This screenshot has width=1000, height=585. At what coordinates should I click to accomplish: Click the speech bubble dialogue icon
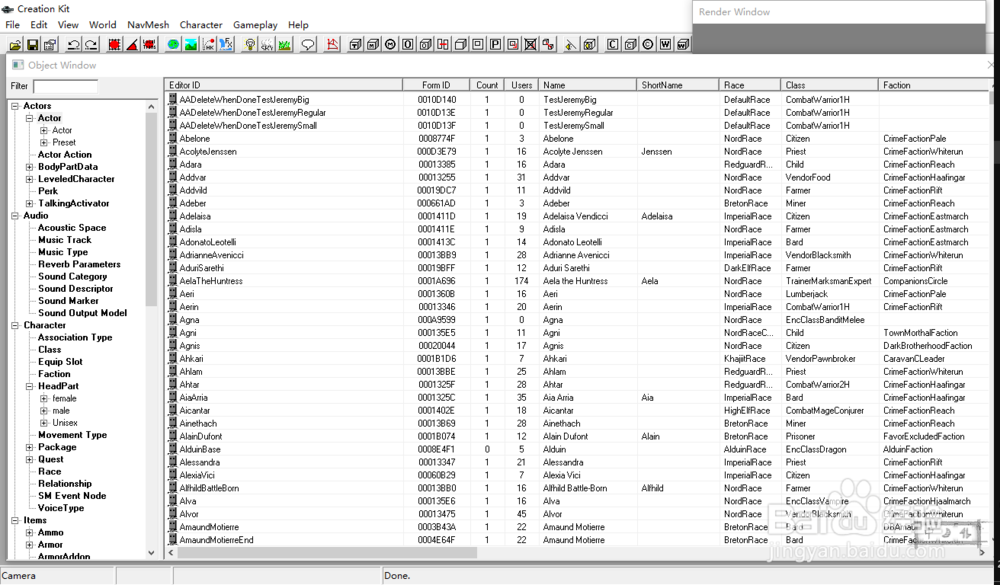click(308, 44)
